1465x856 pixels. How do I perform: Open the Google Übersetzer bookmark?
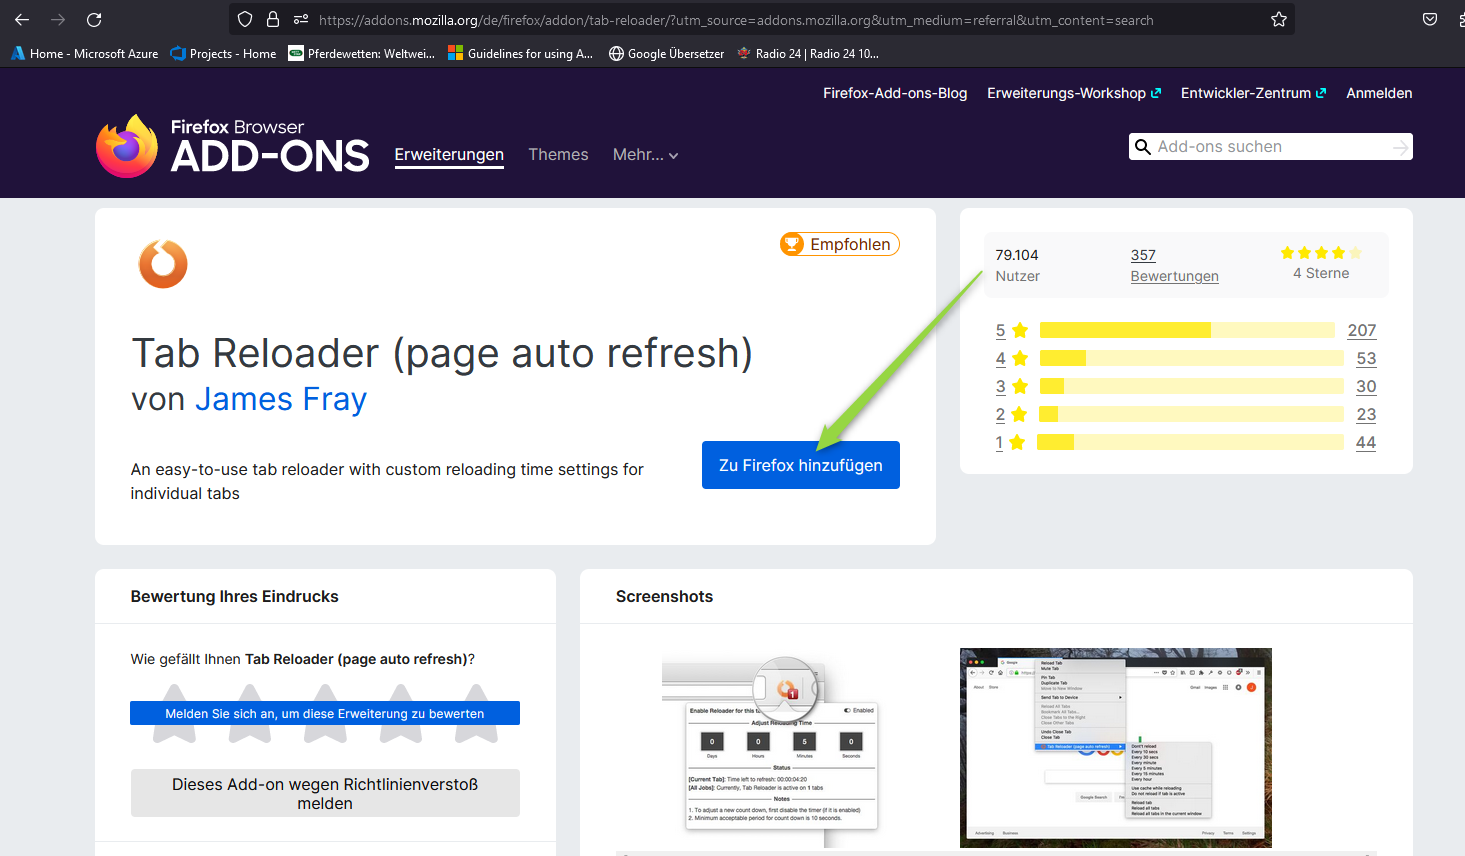[666, 54]
